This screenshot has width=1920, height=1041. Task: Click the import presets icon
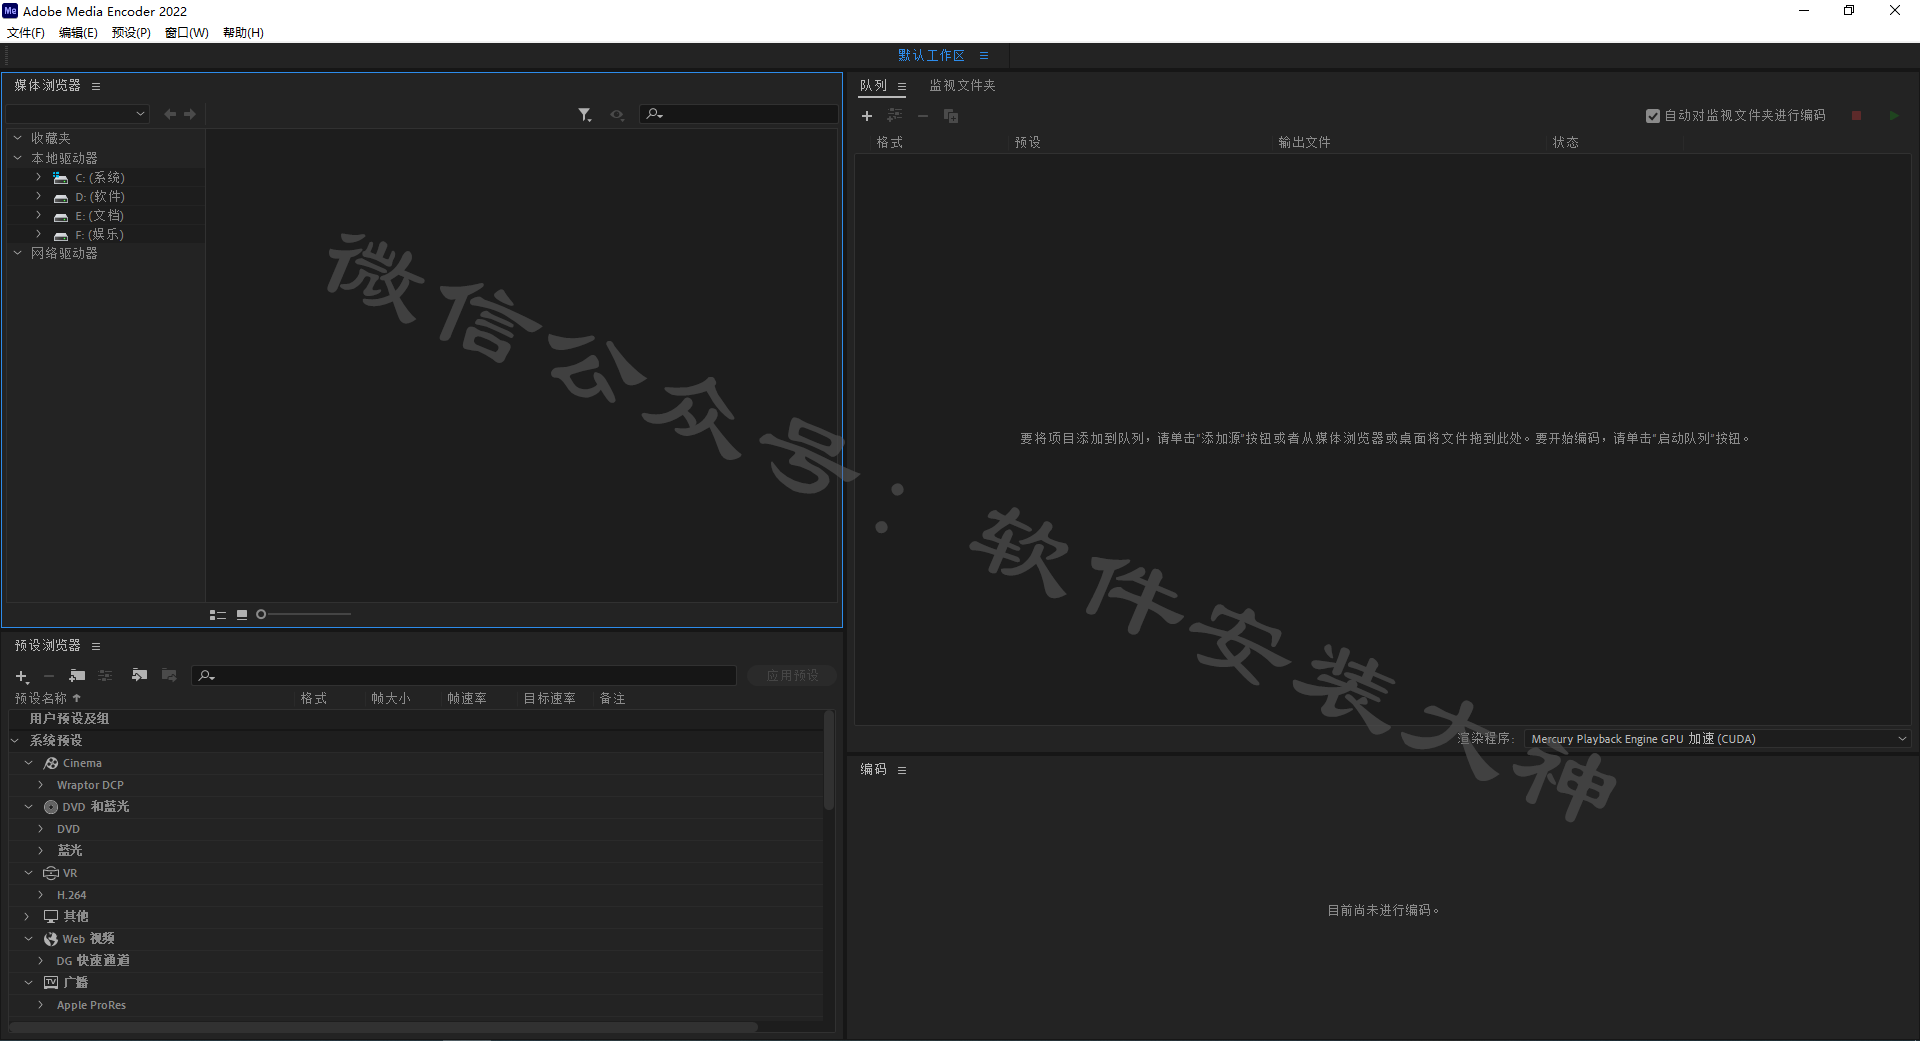139,676
